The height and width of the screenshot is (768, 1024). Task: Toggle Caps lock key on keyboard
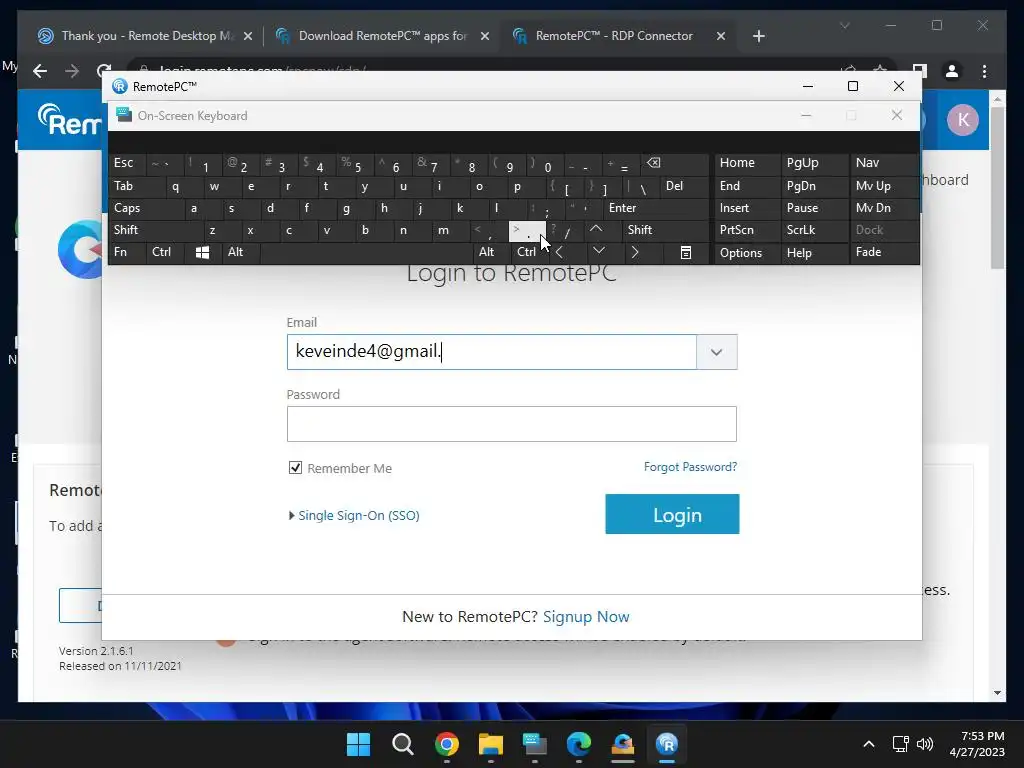coord(146,208)
